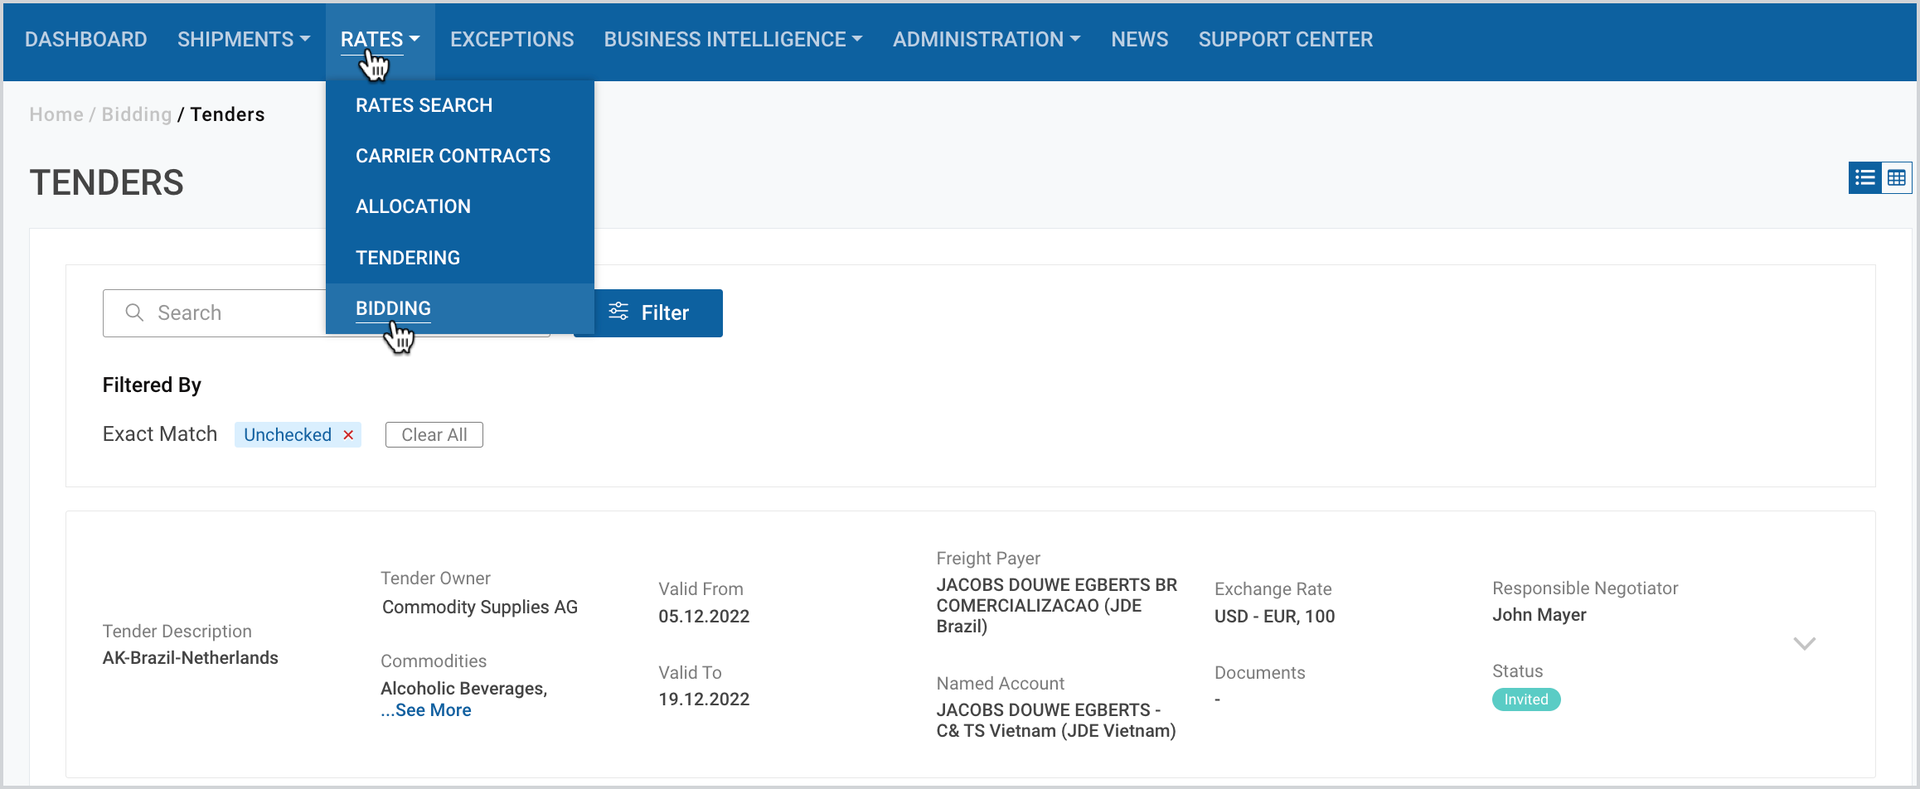Select Rates Search menu entry
The image size is (1920, 789).
pyautogui.click(x=460, y=106)
